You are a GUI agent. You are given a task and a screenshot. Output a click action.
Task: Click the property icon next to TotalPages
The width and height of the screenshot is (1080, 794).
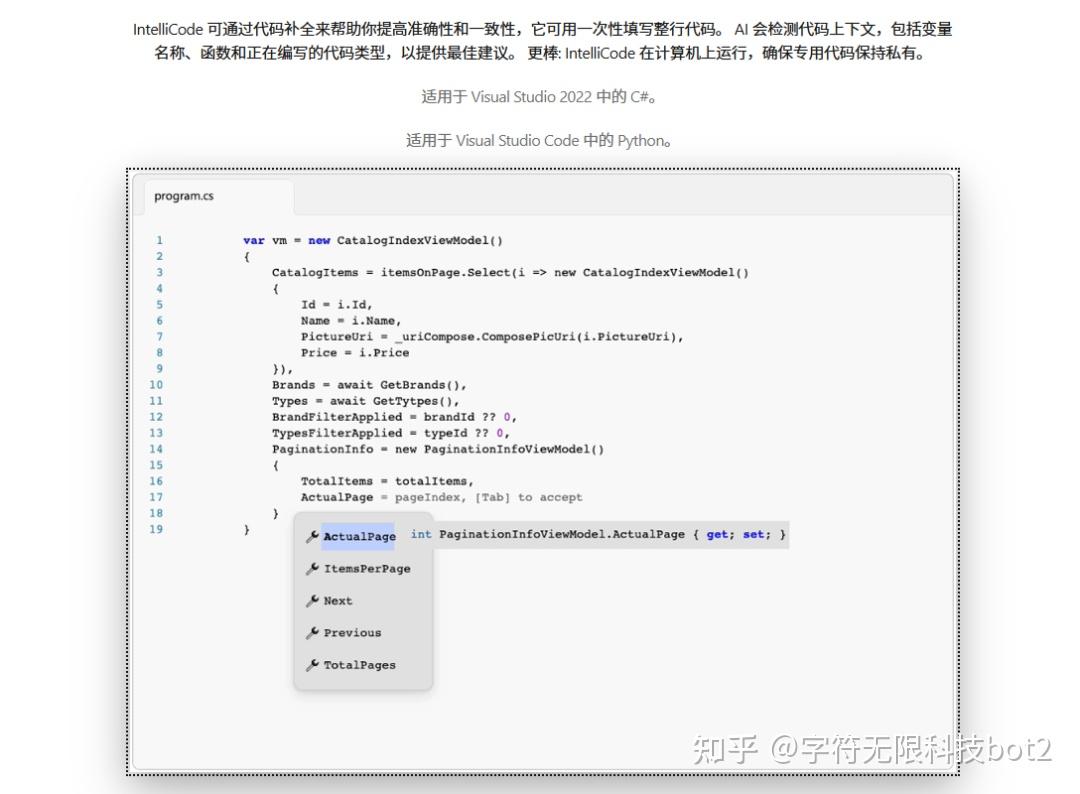[x=313, y=664]
